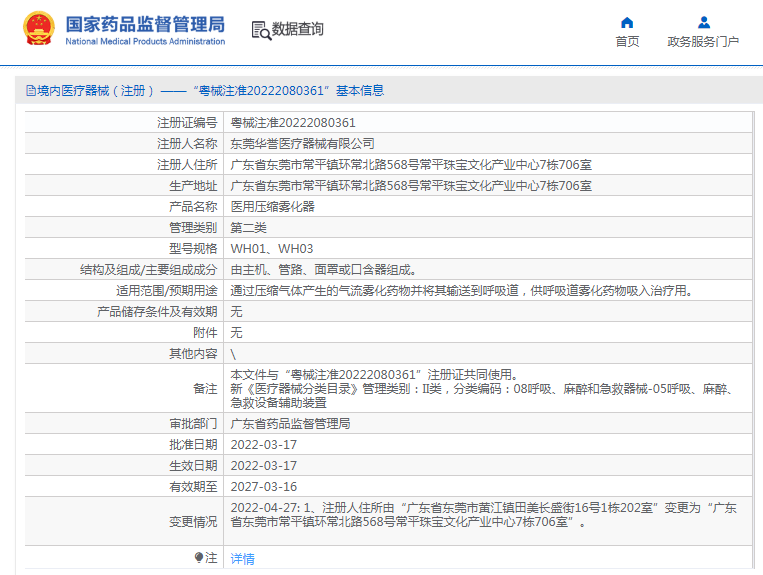Open the 详情 link in the 注 row

[242, 559]
